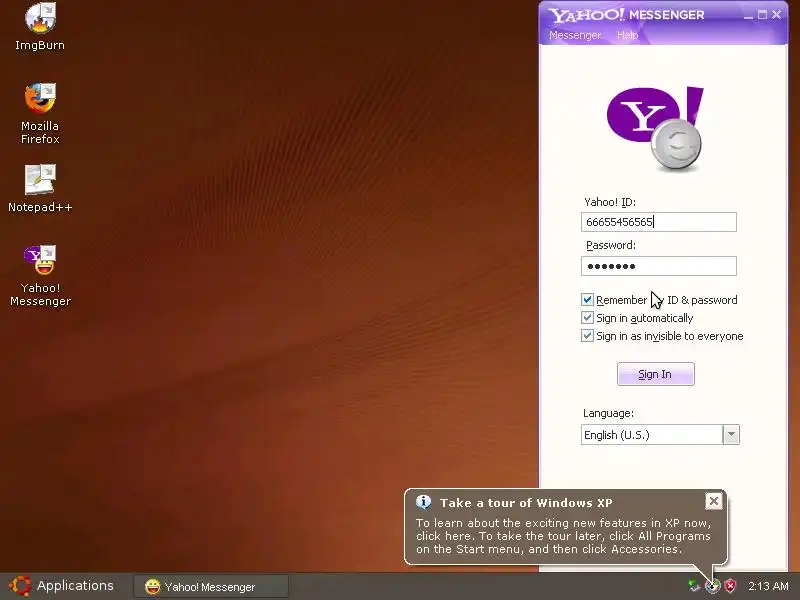Close the Yahoo! Messenger window
800x600 pixels.
[x=777, y=15]
